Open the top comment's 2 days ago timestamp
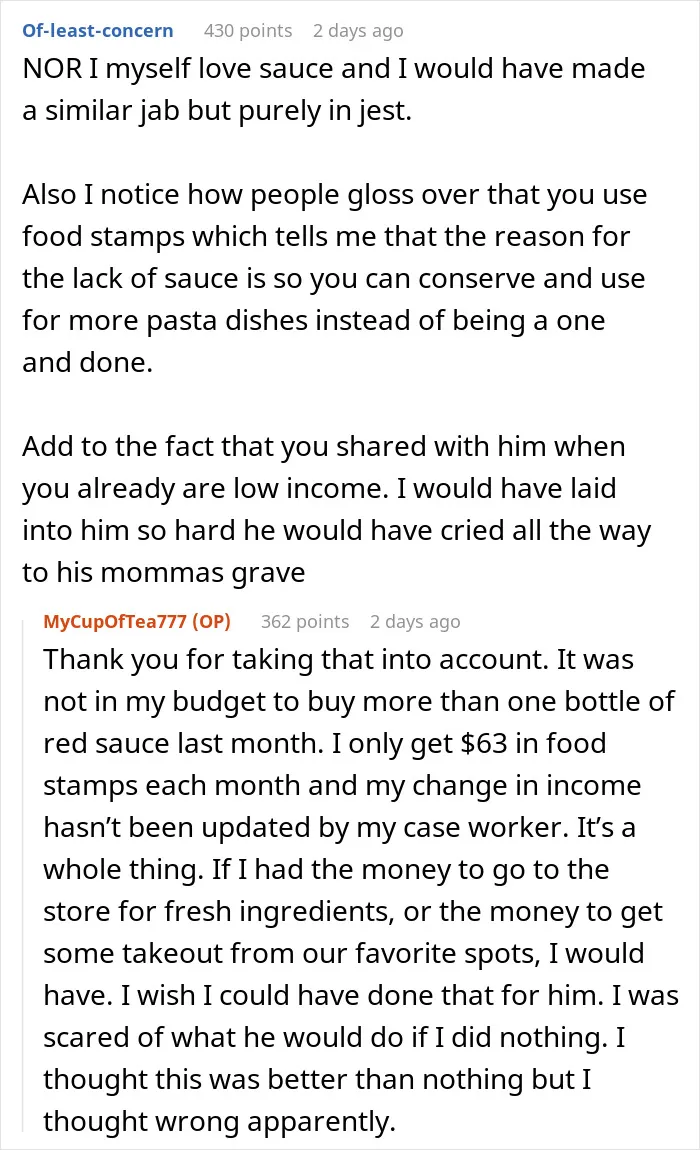The height and width of the screenshot is (1150, 700). [x=358, y=31]
